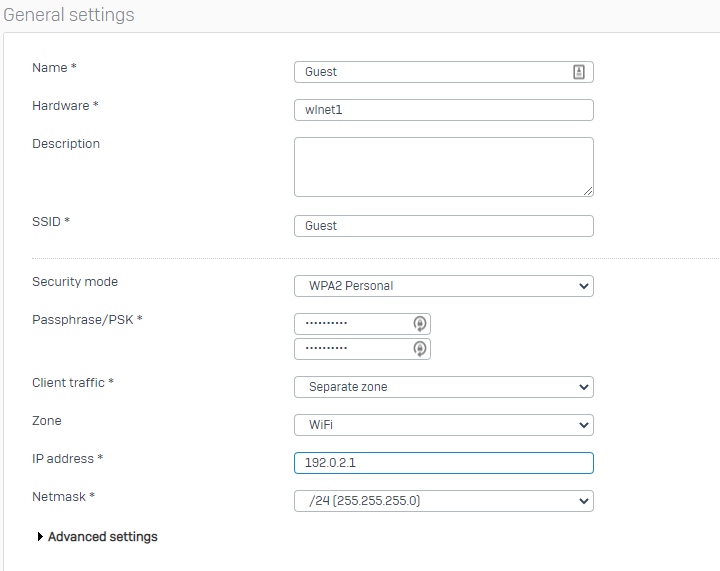Viewport: 720px width, 571px height.
Task: Select the SSID input field
Action: pos(443,226)
